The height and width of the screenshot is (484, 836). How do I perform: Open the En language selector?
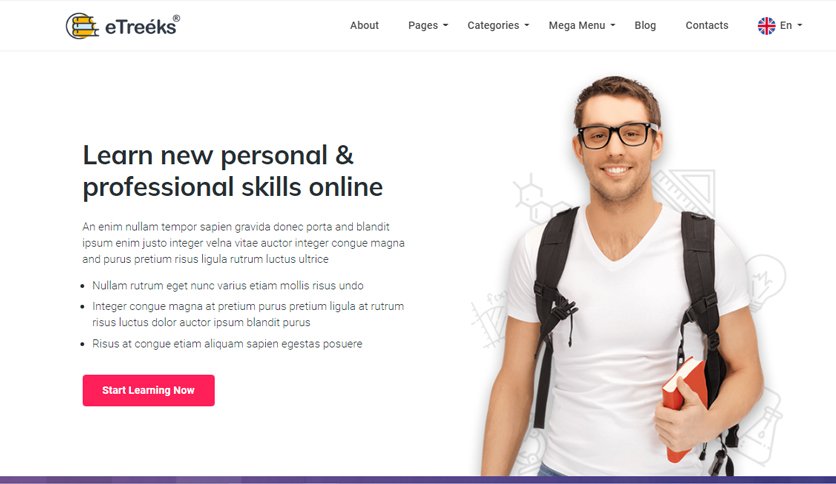(x=791, y=26)
